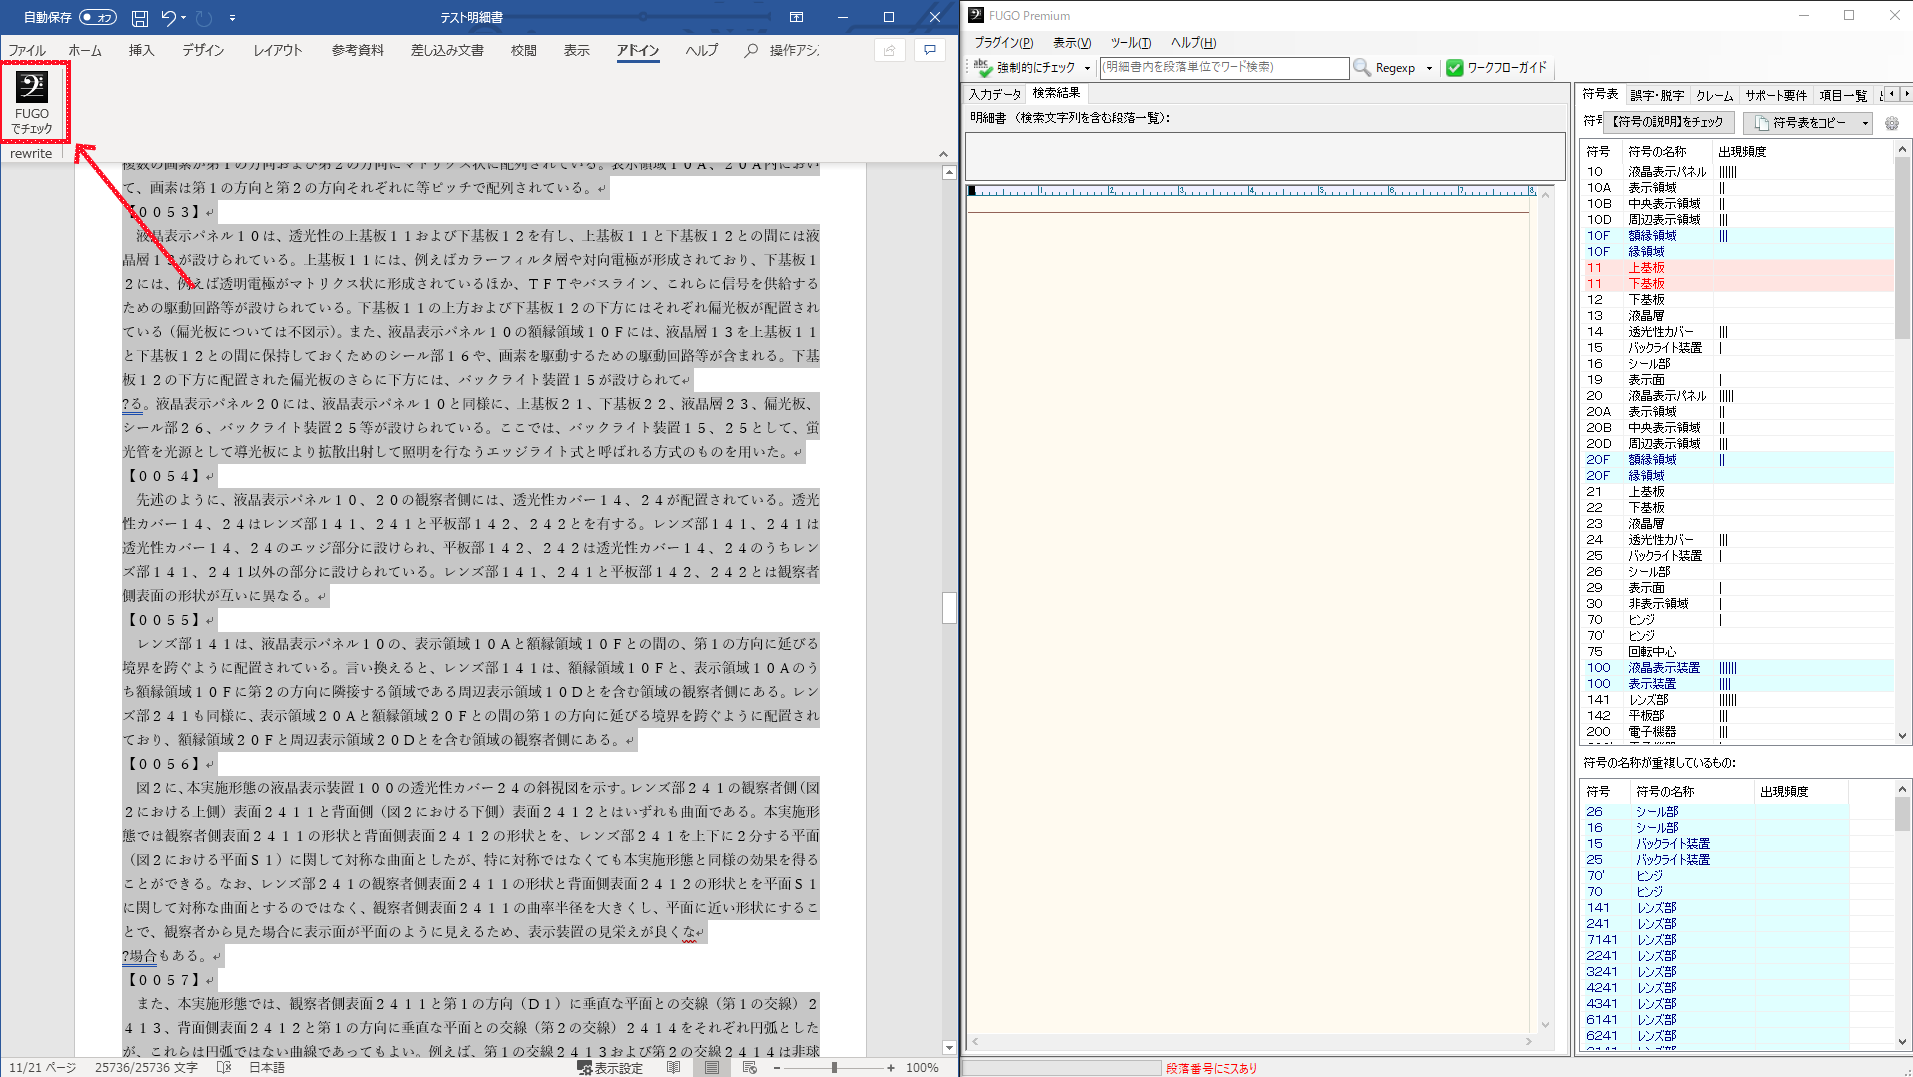Toggle the 自動保存 autosave switch
This screenshot has width=1913, height=1077.
98,17
